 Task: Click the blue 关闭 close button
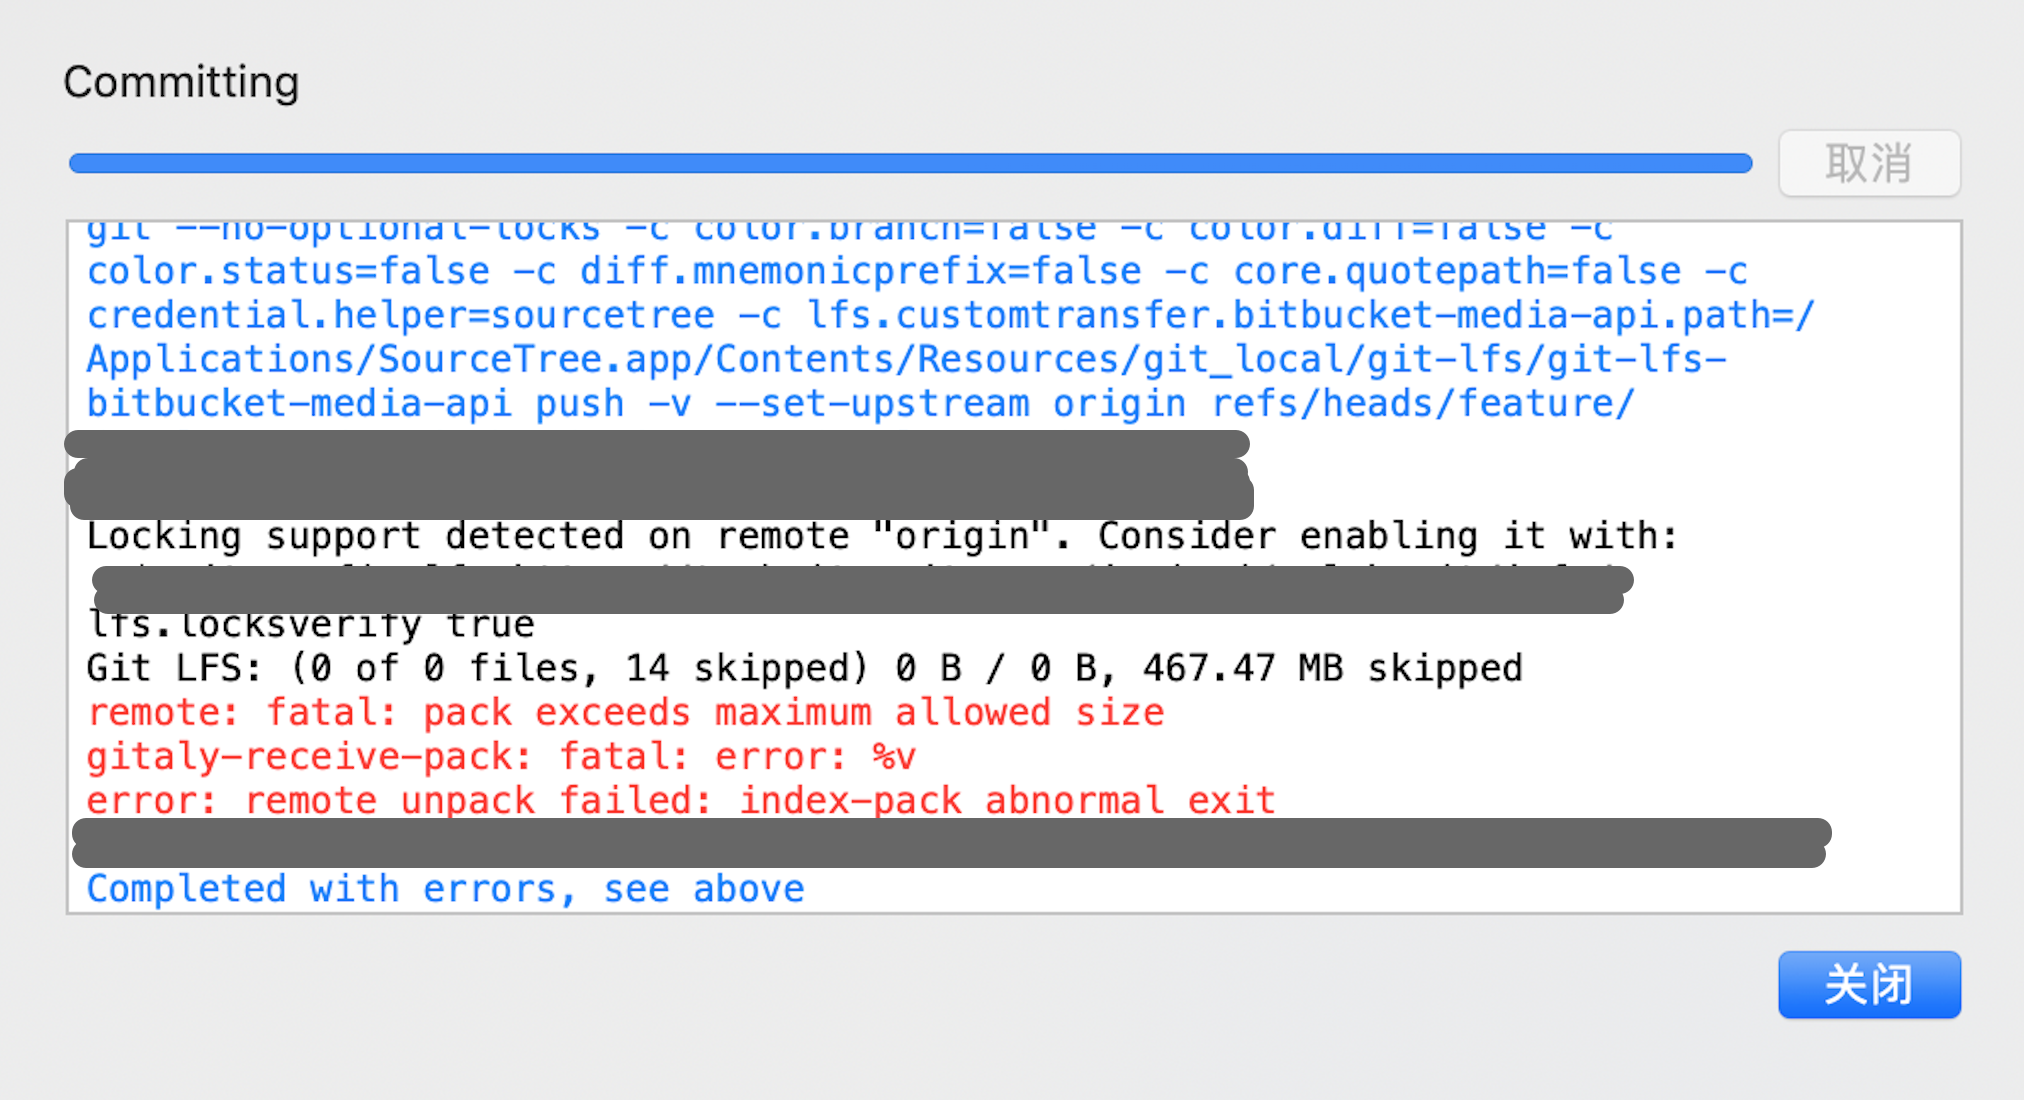(x=1869, y=985)
